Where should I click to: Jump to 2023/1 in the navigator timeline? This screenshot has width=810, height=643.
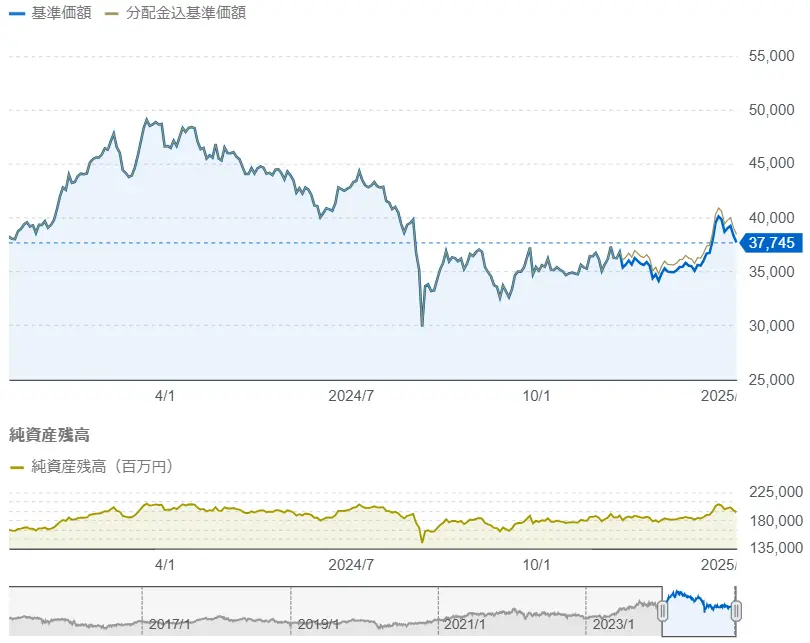[x=613, y=624]
